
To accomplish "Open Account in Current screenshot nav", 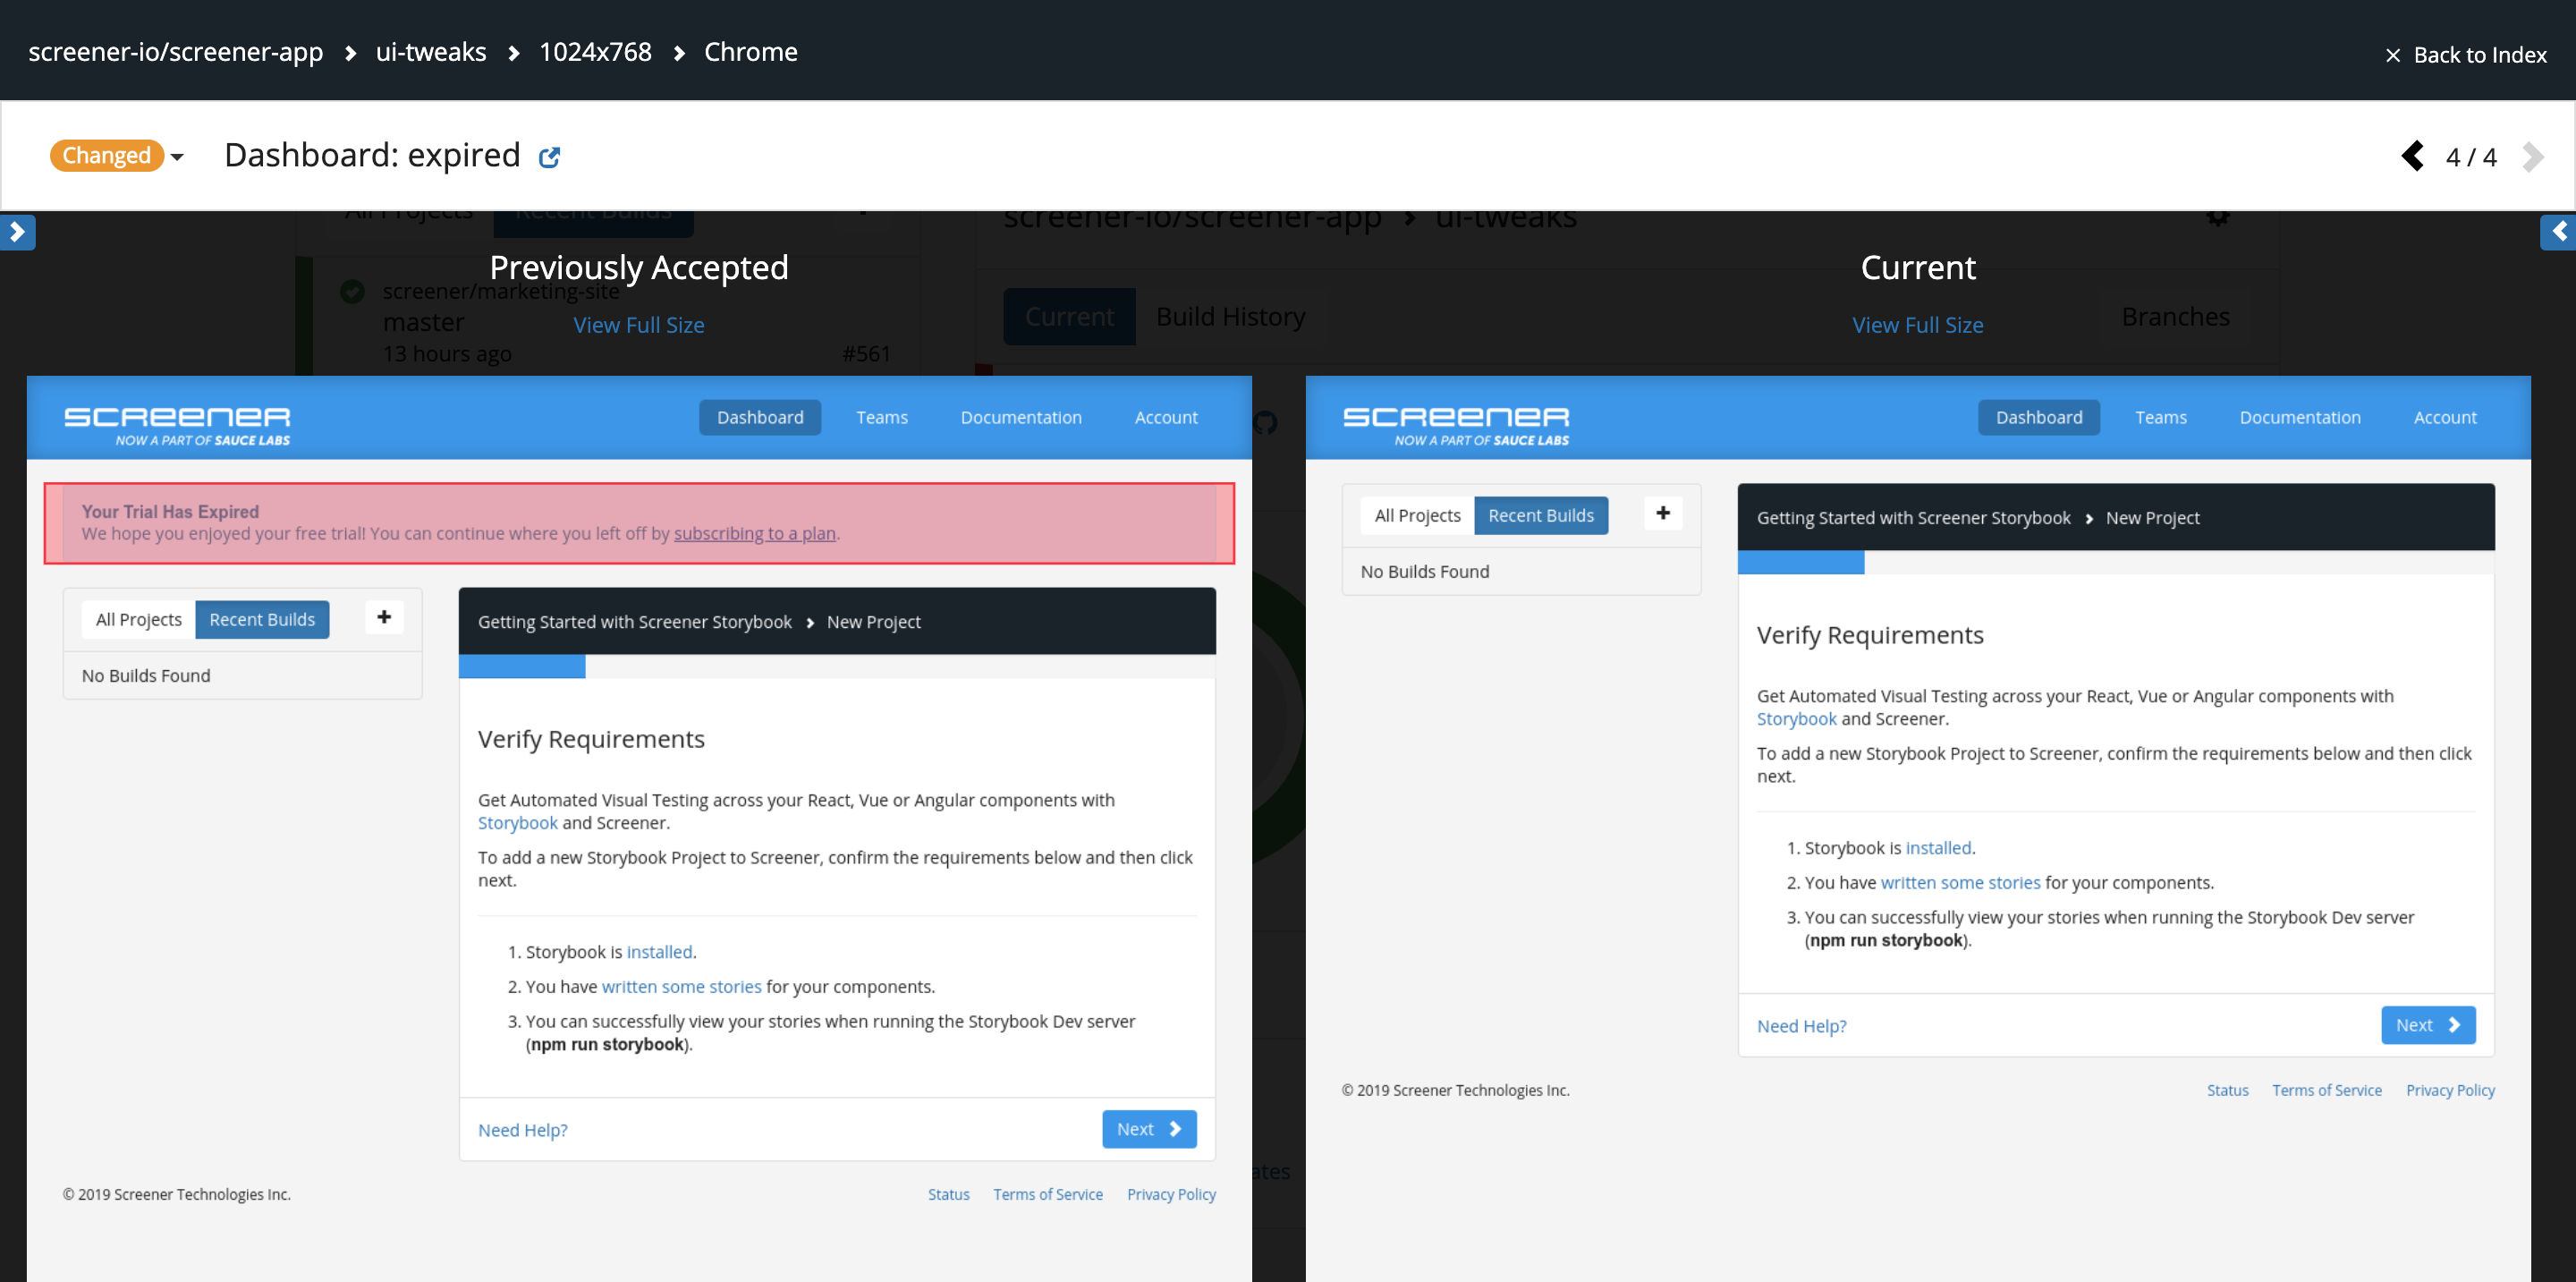I will [2445, 418].
